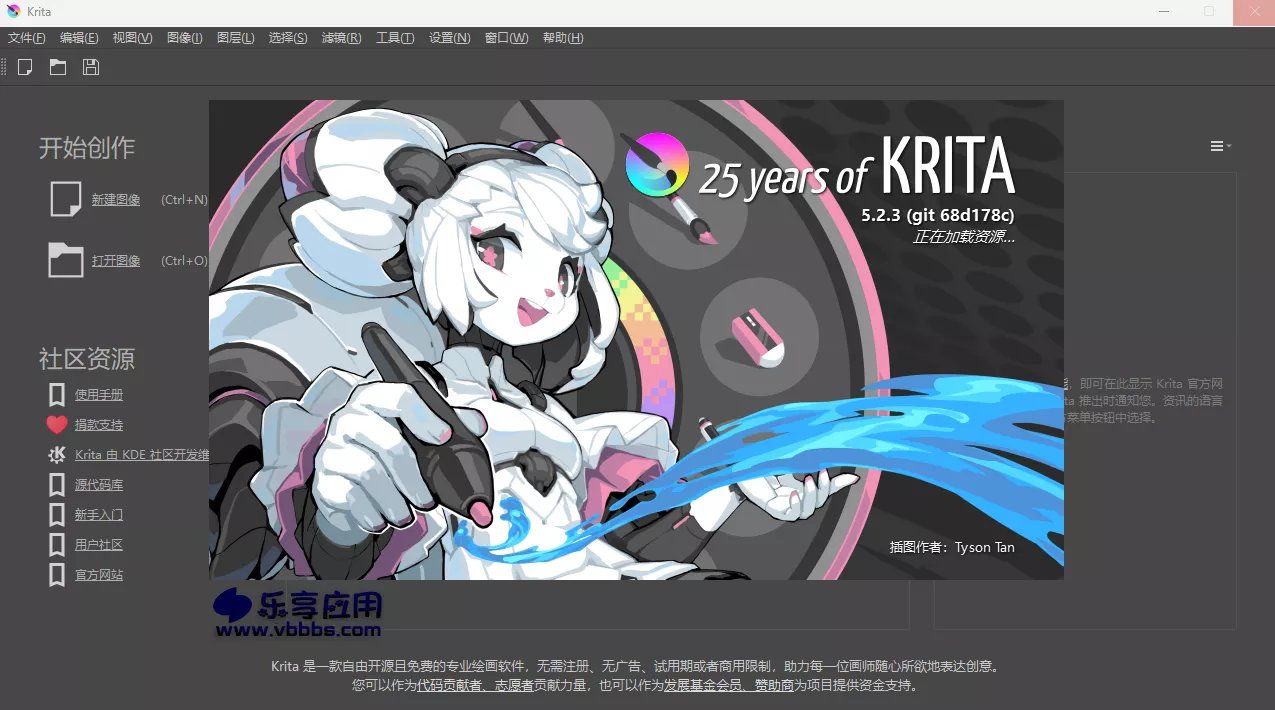
Task: Click the Save icon in the toolbar
Action: click(x=90, y=66)
